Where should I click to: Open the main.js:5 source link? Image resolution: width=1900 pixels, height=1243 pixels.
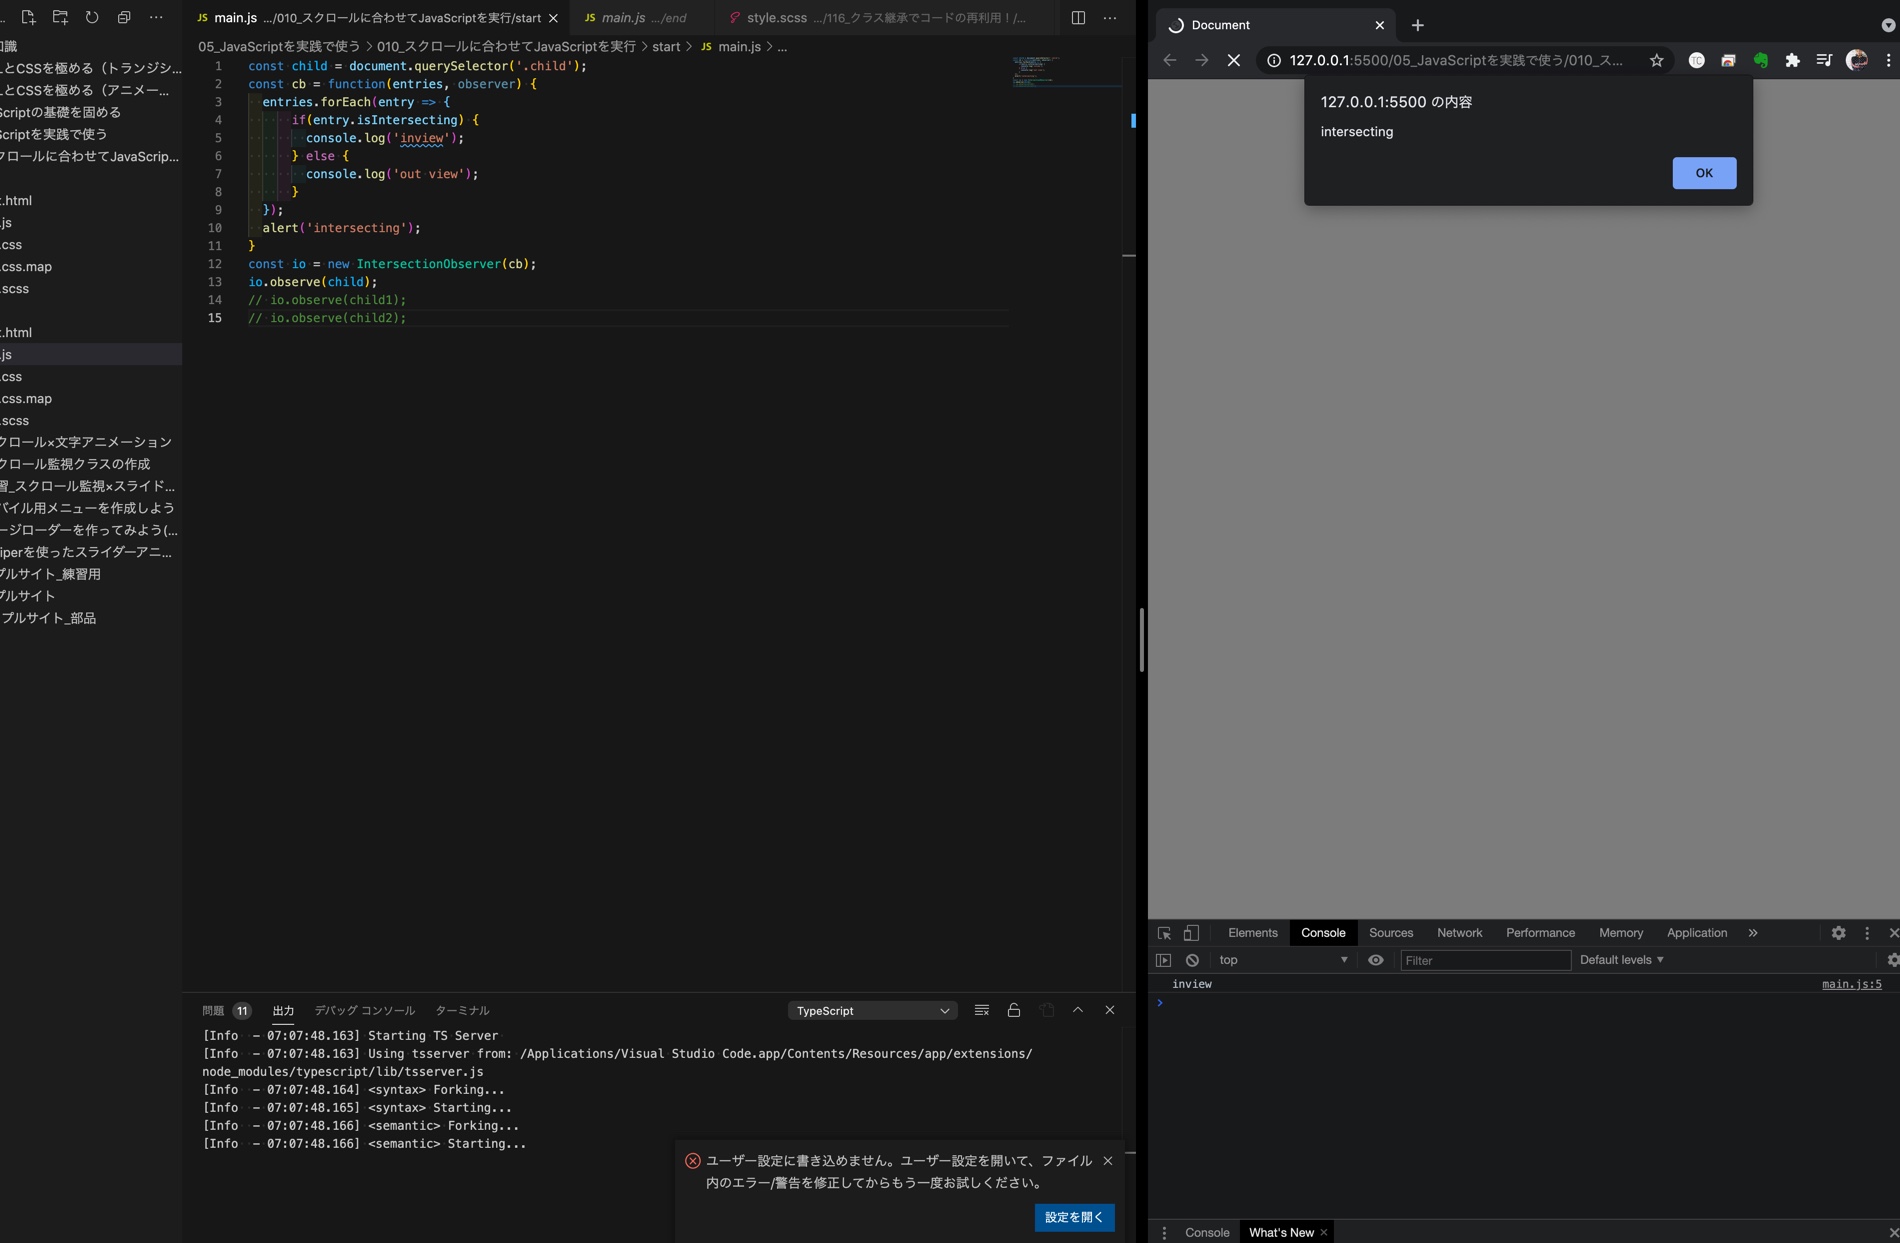tap(1851, 984)
